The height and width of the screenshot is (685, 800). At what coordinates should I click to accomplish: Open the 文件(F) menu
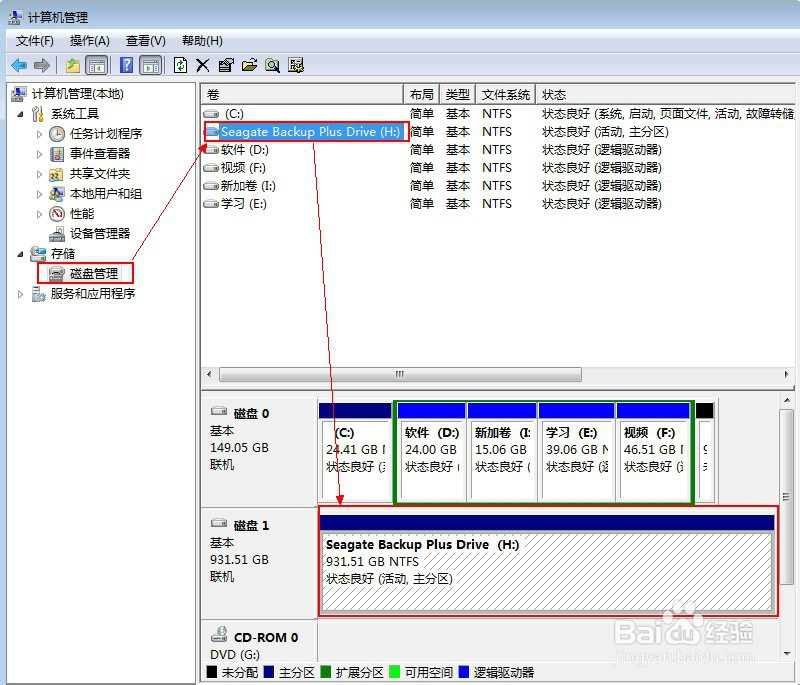click(34, 41)
